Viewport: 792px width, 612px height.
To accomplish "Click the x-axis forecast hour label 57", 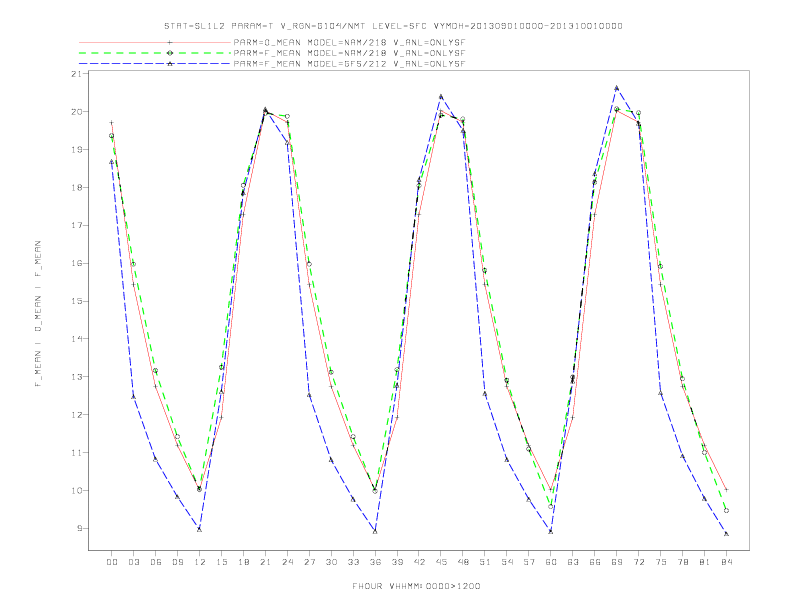I will (x=529, y=562).
